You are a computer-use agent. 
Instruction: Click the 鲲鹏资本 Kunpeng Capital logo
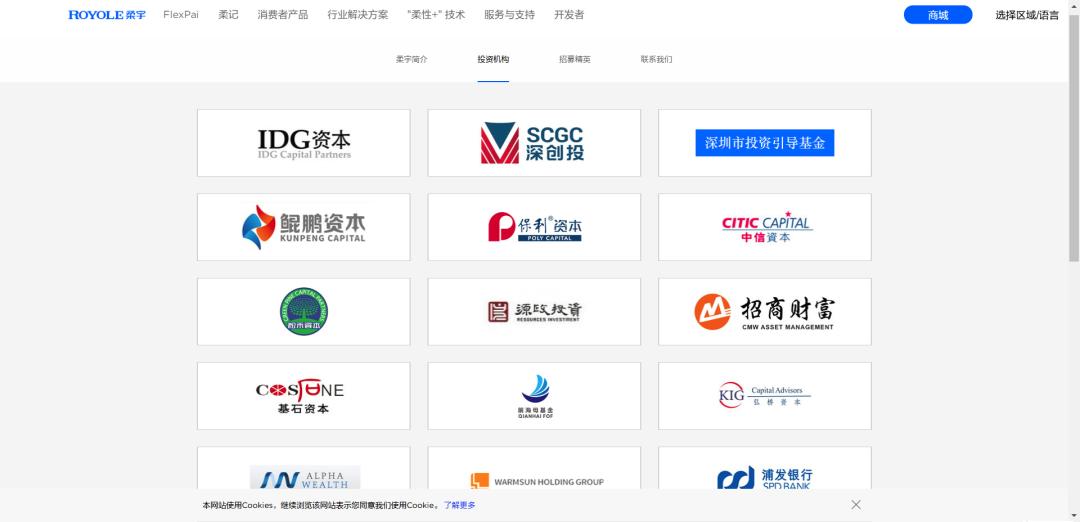(x=304, y=227)
